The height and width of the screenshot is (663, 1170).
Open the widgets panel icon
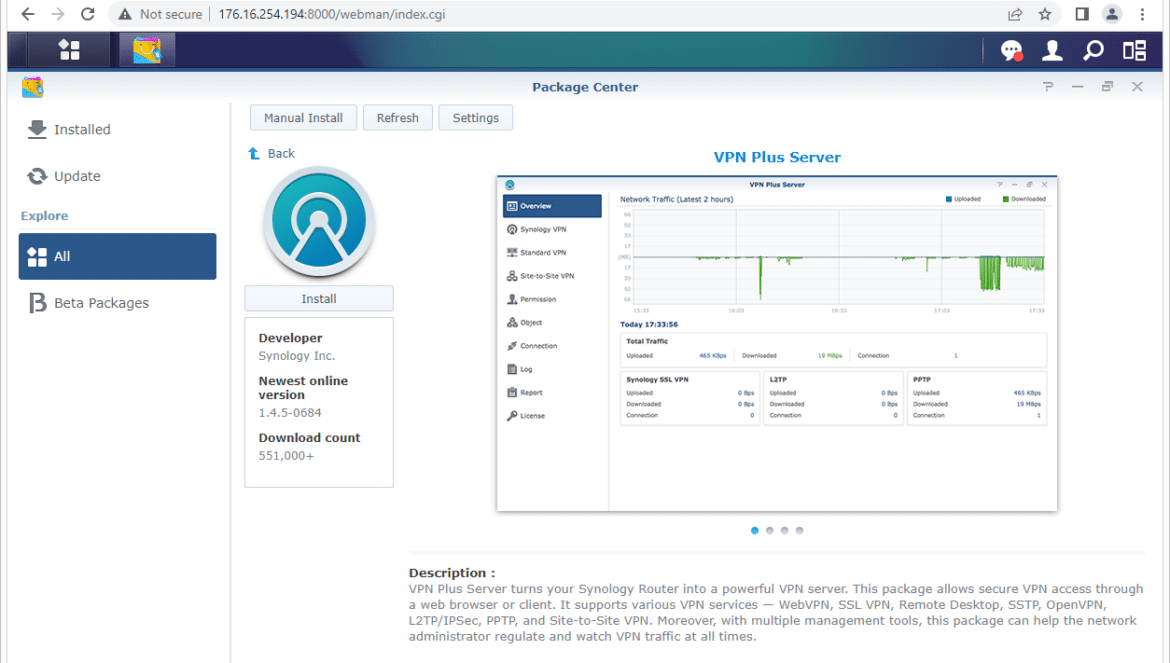(1134, 50)
